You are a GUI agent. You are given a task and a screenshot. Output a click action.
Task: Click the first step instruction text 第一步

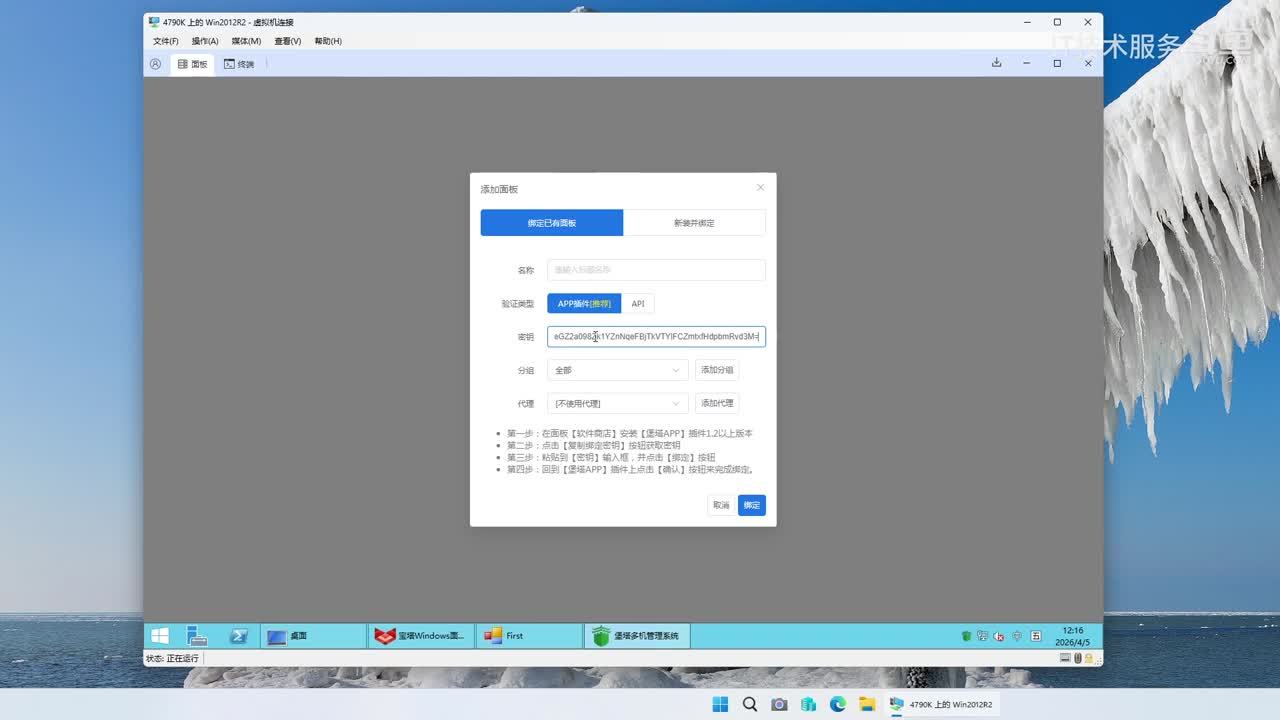click(x=630, y=434)
